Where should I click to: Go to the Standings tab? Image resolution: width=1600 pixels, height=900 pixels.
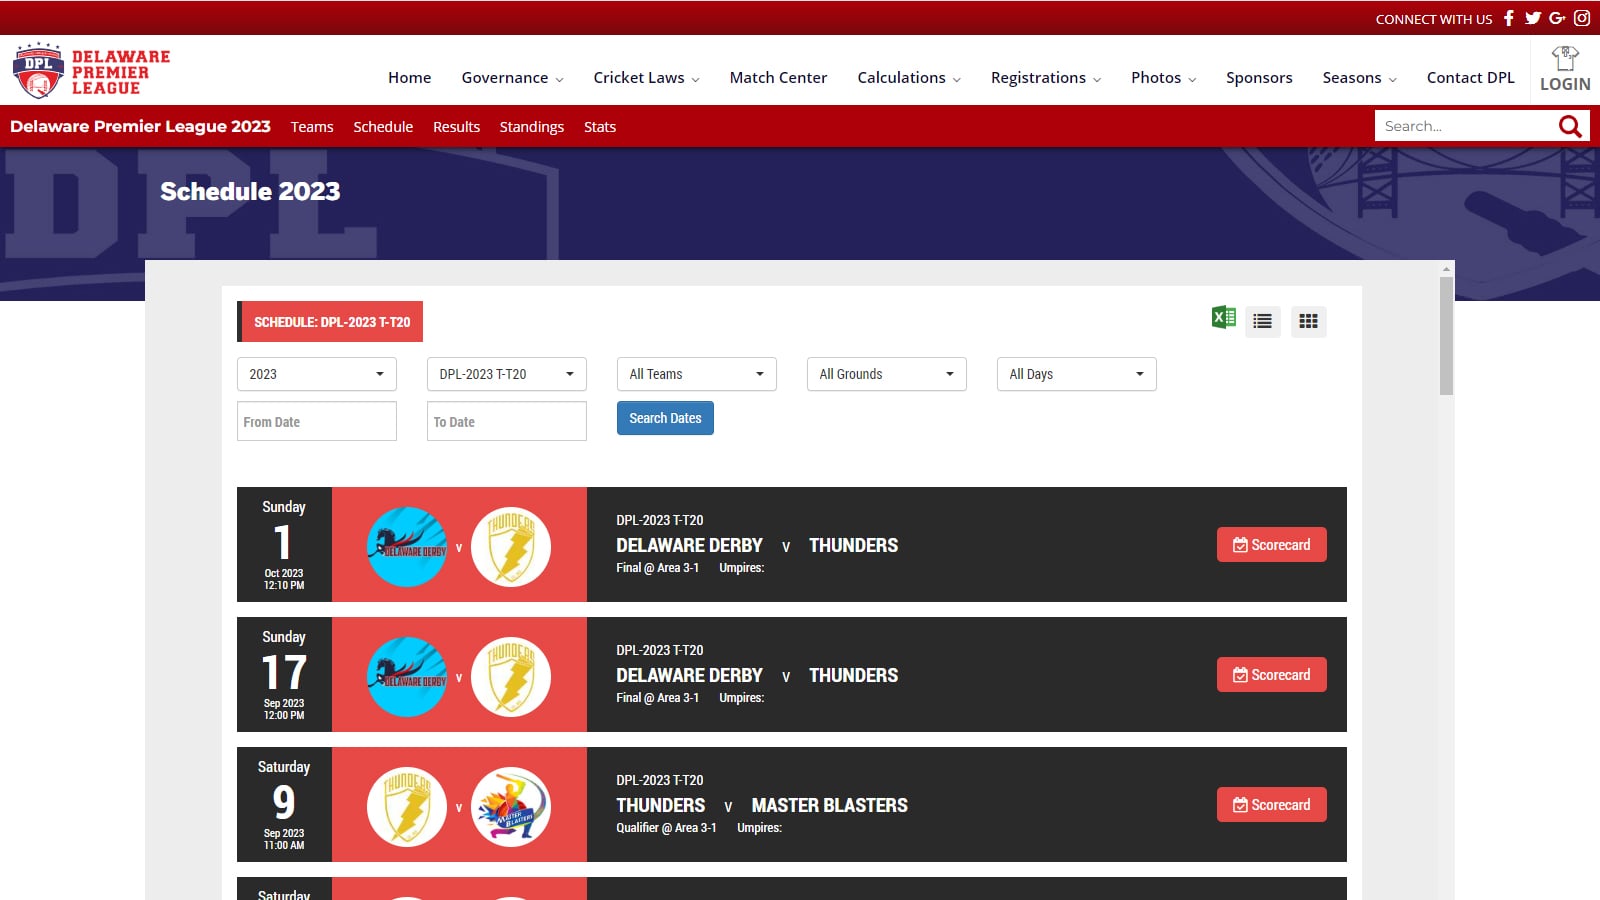coord(531,127)
